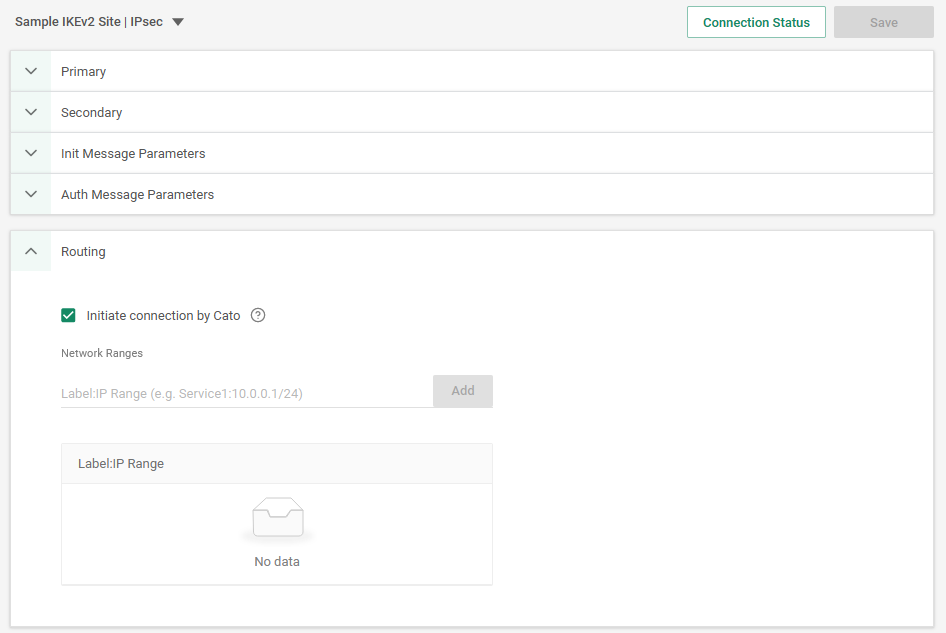Viewport: 946px width, 633px height.
Task: Click the Label:IP Range table column header
Action: coord(121,464)
